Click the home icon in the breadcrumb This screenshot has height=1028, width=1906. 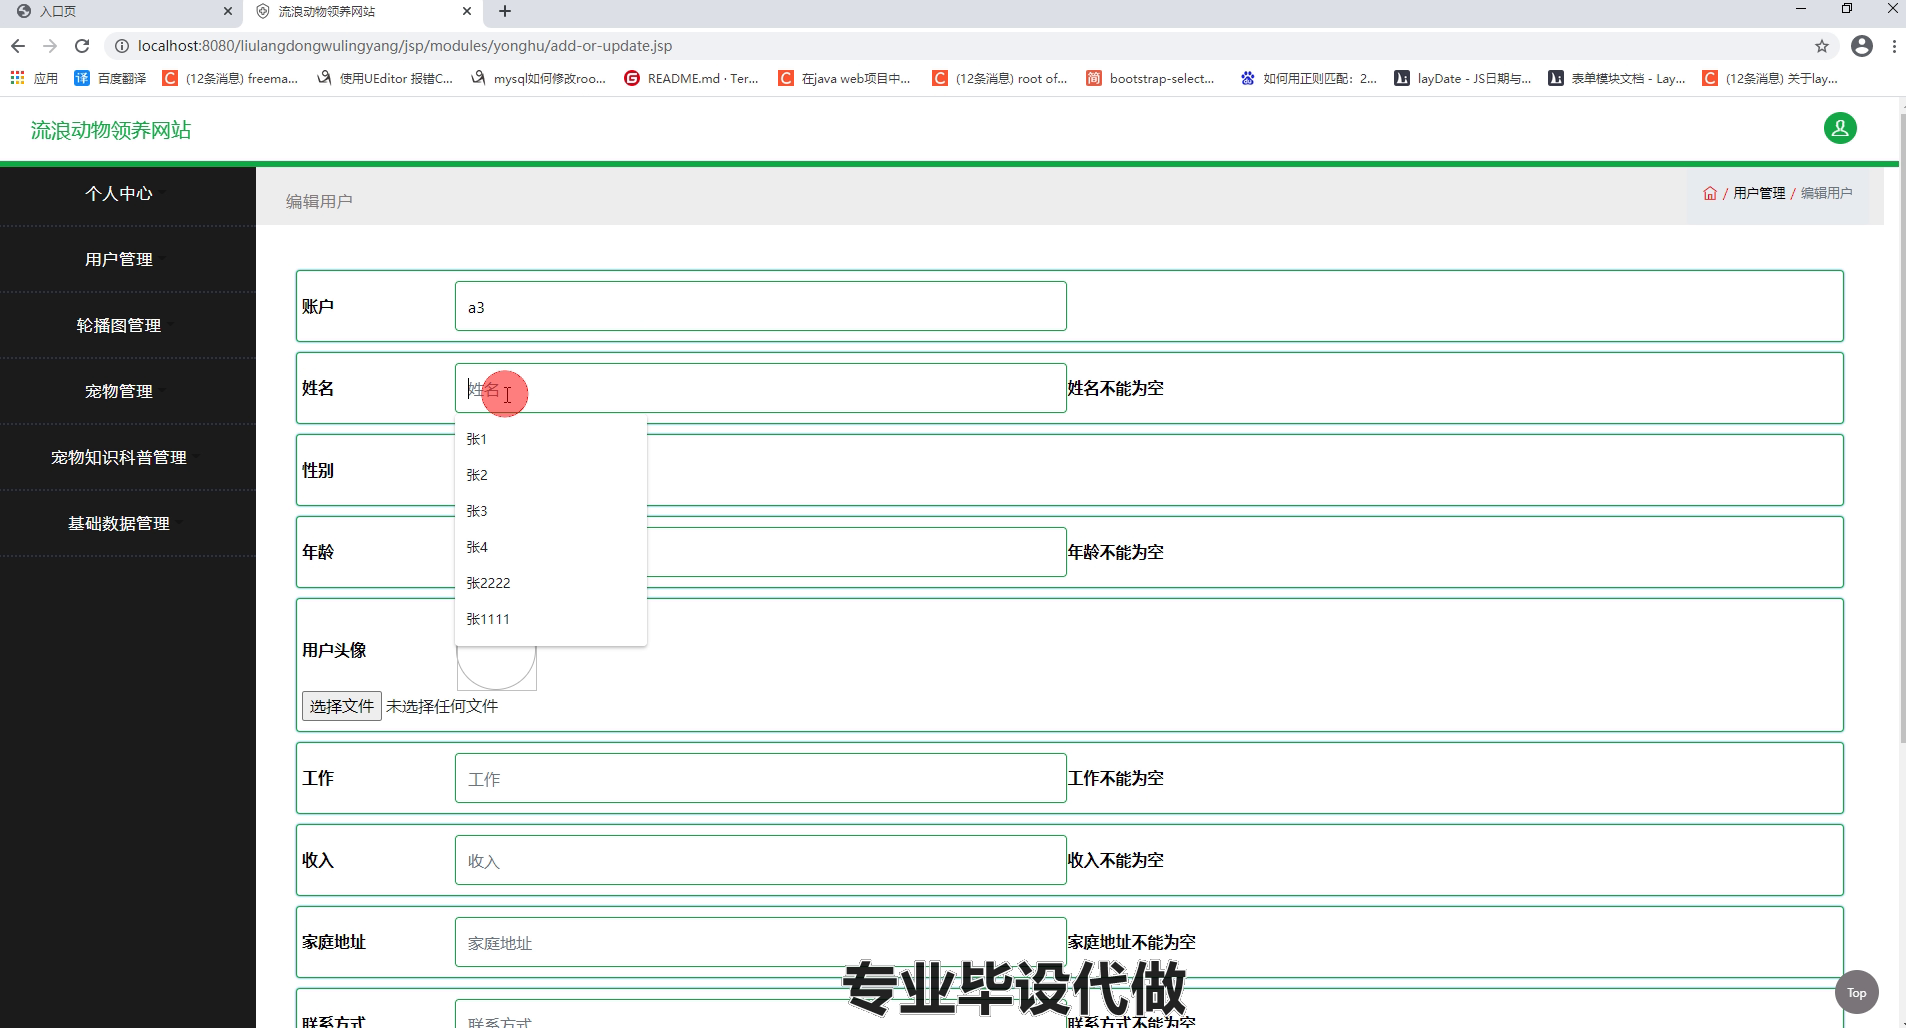coord(1710,193)
